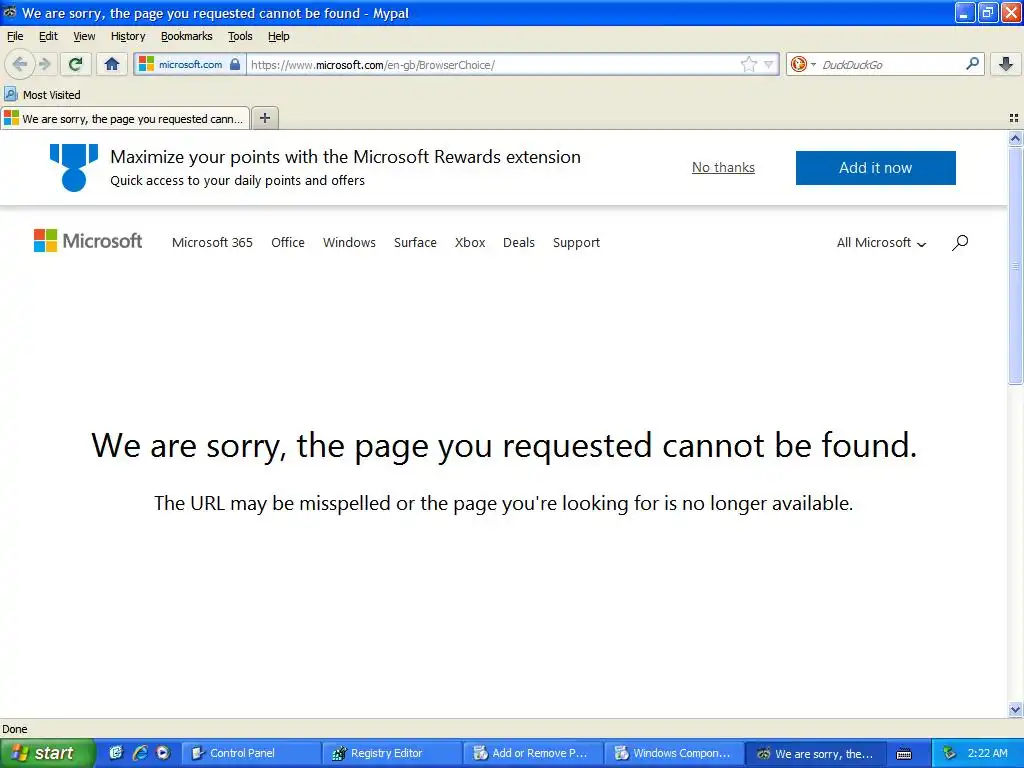
Task: Click the vertical scrollbar thumb
Action: click(x=1015, y=264)
